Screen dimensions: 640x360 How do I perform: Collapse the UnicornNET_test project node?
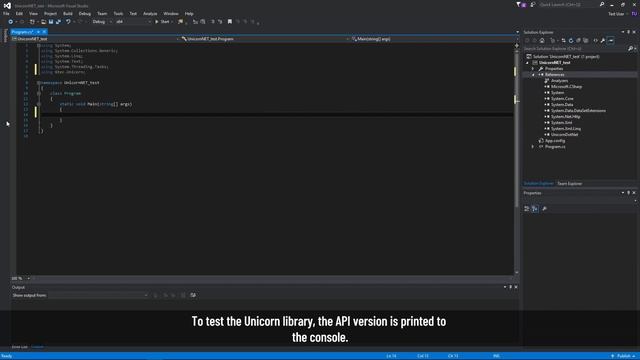[x=527, y=63]
